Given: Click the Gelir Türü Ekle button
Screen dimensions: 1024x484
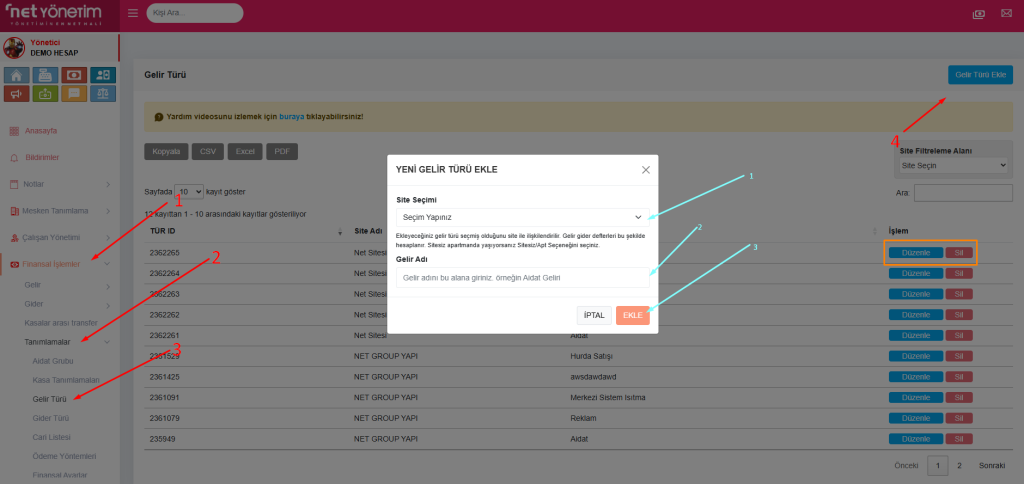Looking at the screenshot, I should click(x=979, y=75).
